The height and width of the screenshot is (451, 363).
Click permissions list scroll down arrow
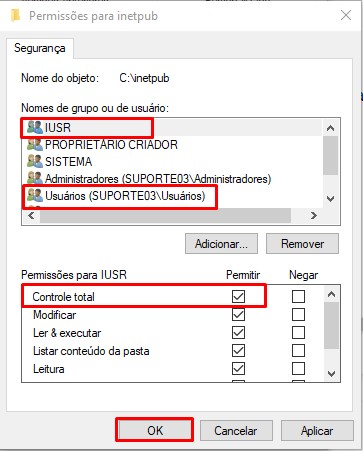[x=331, y=374]
